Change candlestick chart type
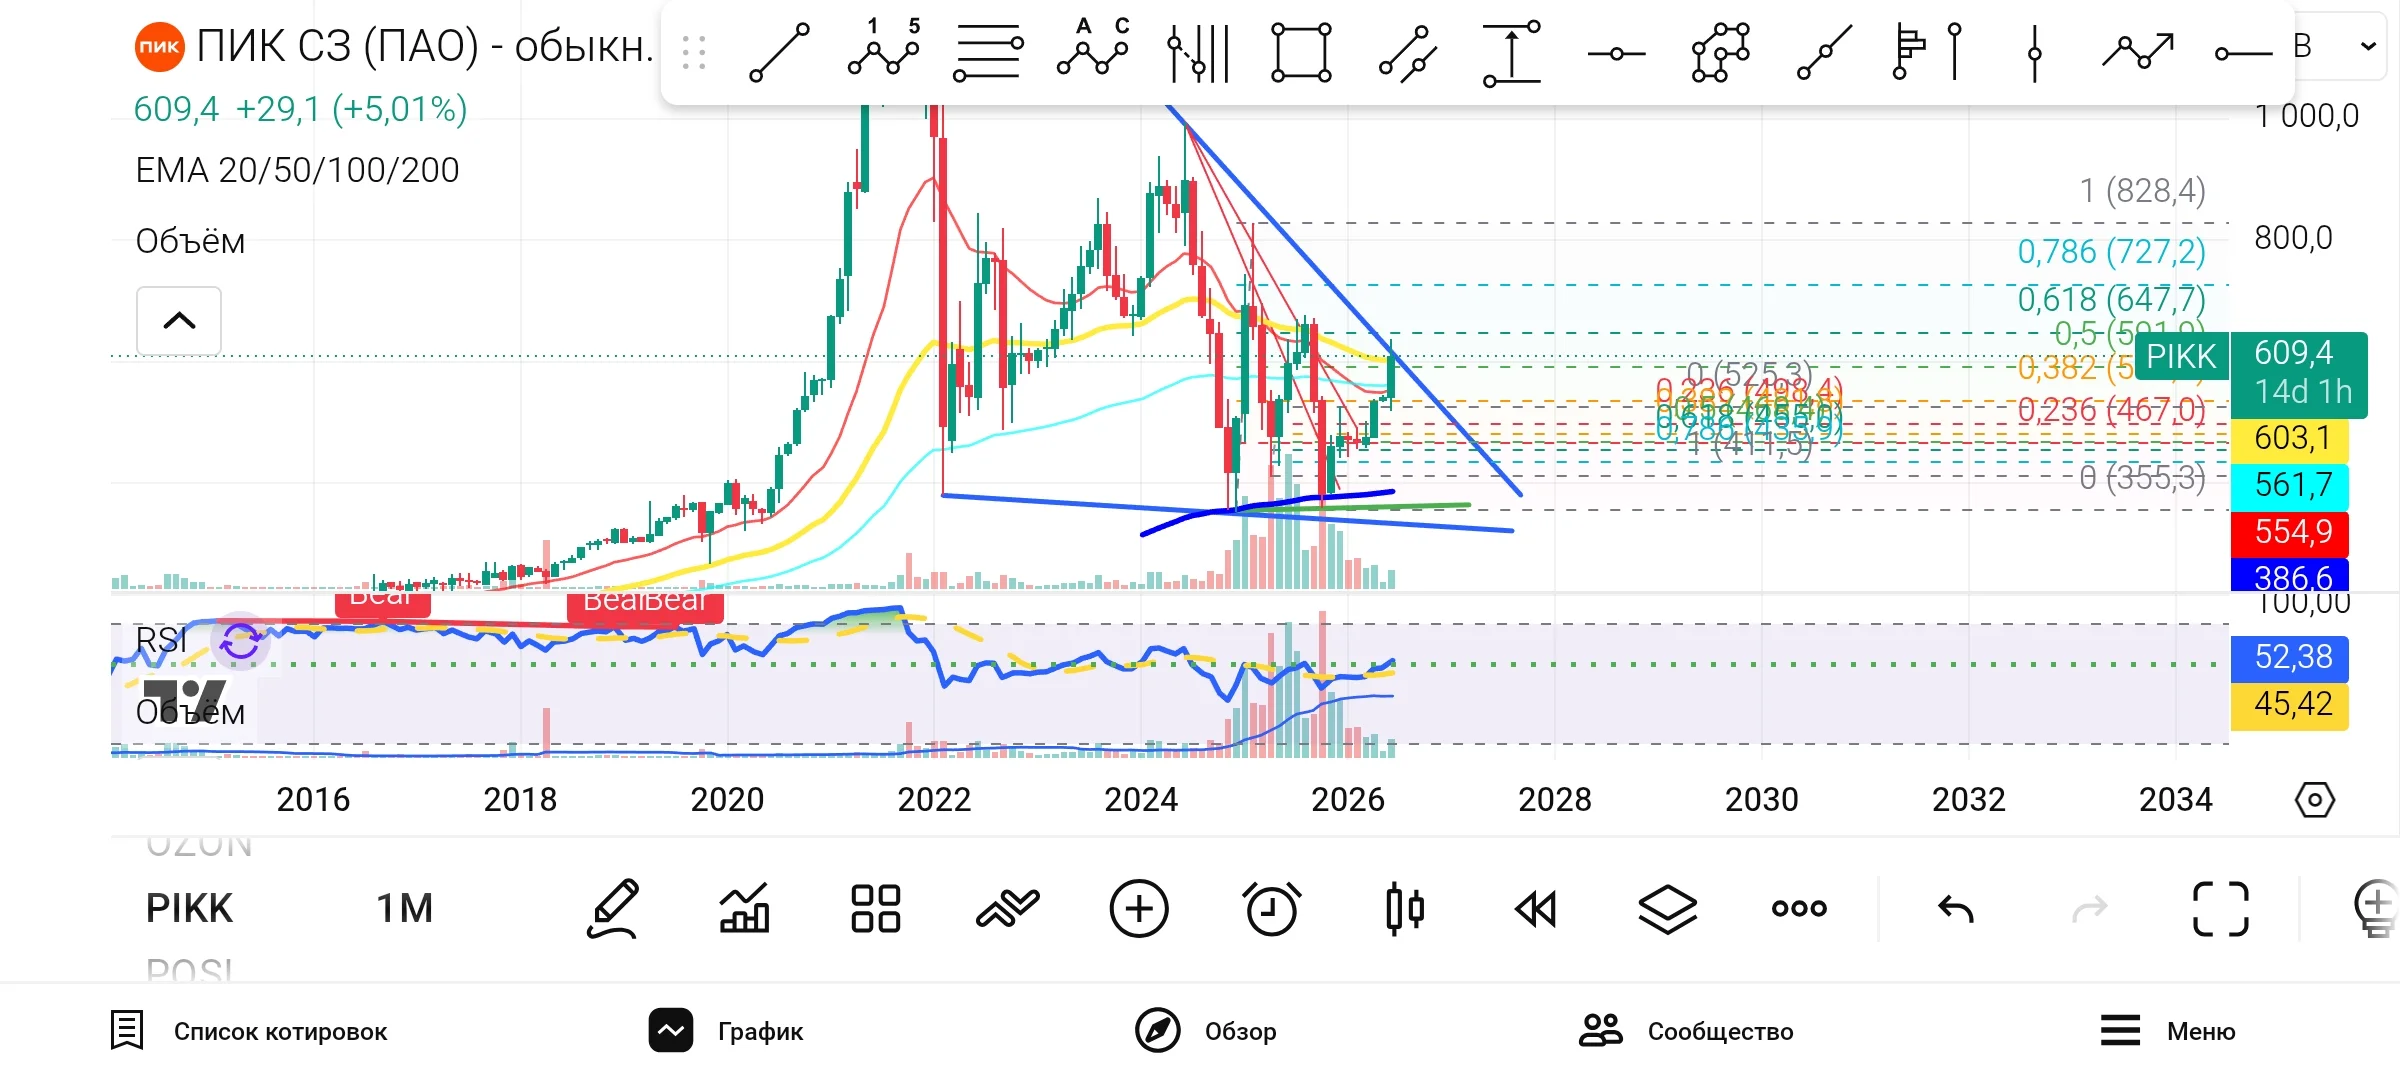 pos(1405,908)
